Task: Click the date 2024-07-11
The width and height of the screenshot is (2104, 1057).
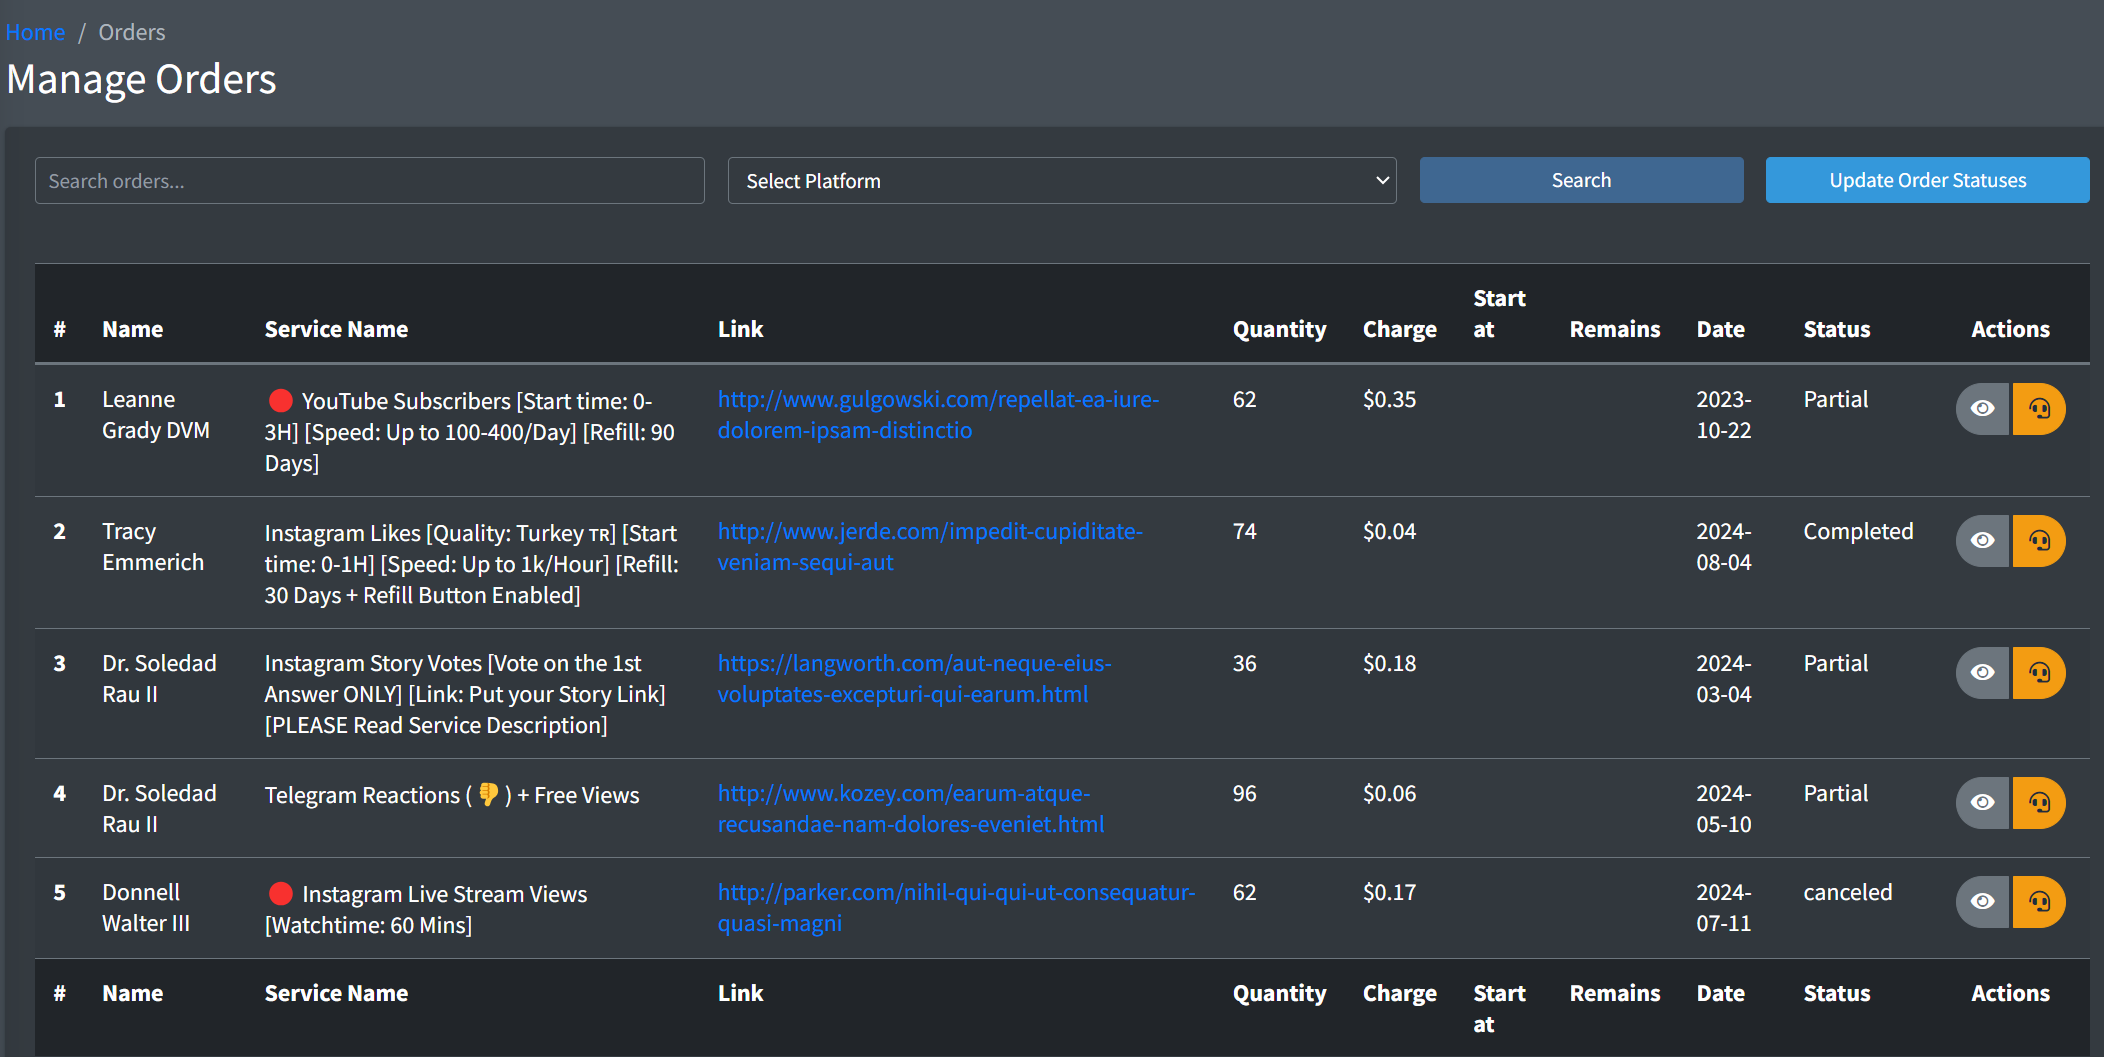Action: coord(1724,908)
